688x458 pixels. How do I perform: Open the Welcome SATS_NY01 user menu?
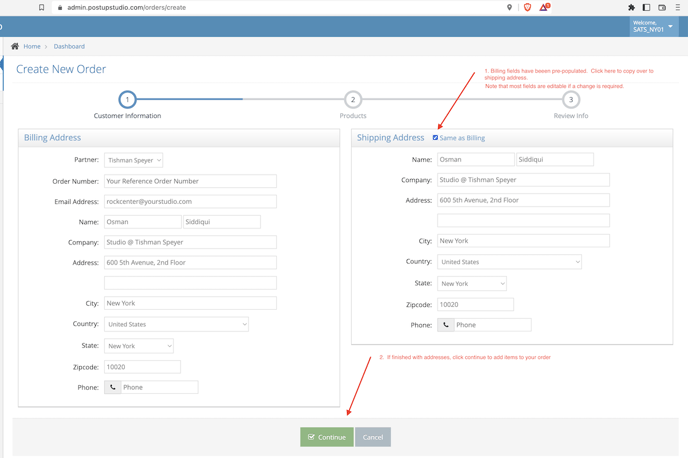pos(653,26)
